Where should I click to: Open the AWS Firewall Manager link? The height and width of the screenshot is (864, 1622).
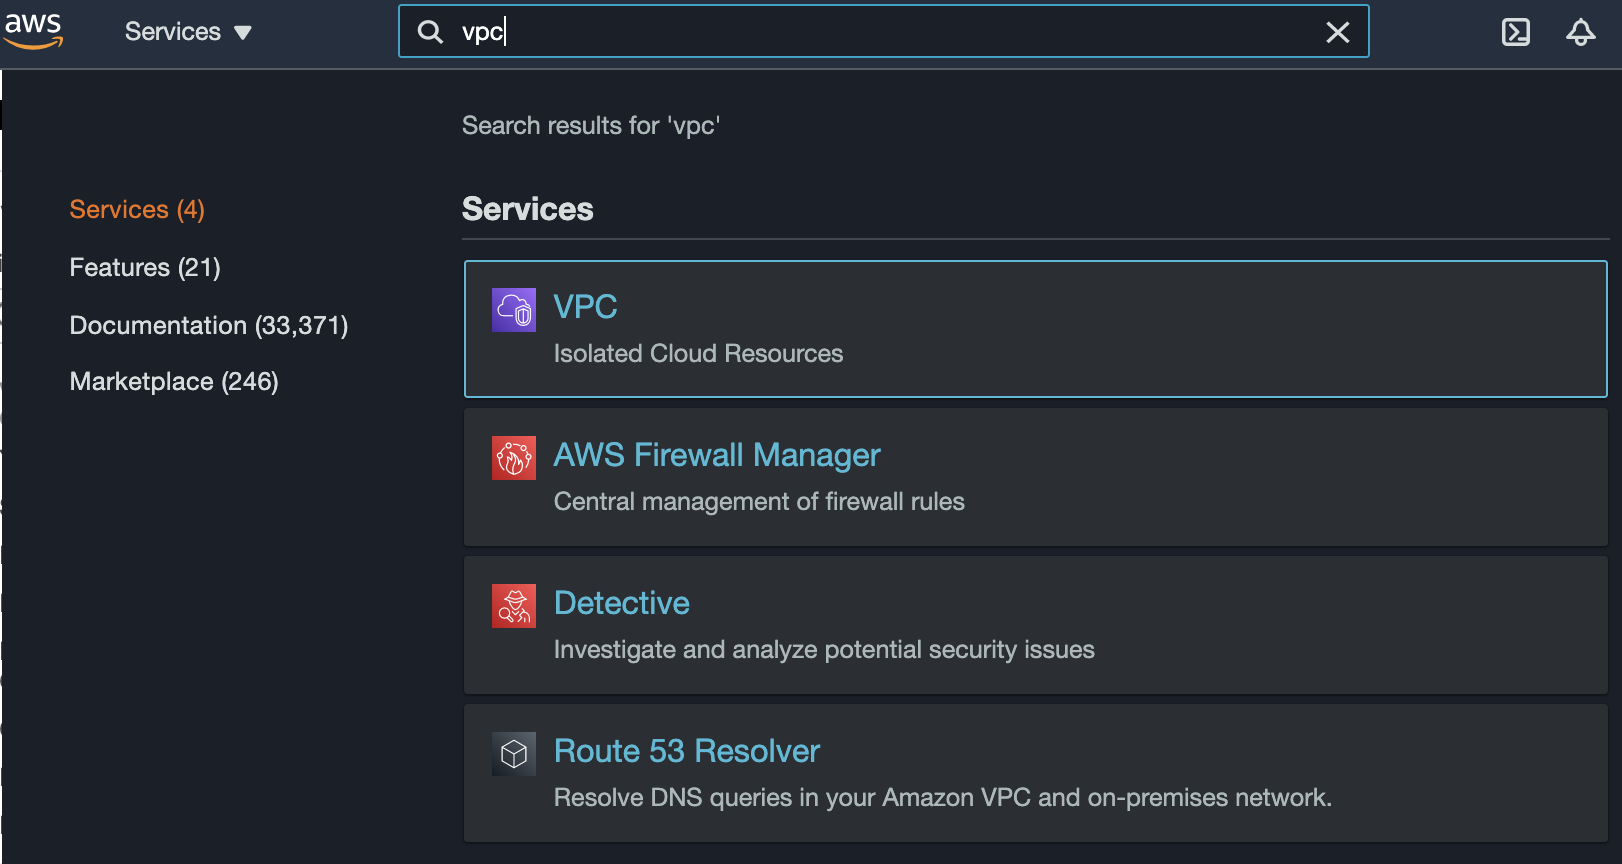[x=717, y=455]
